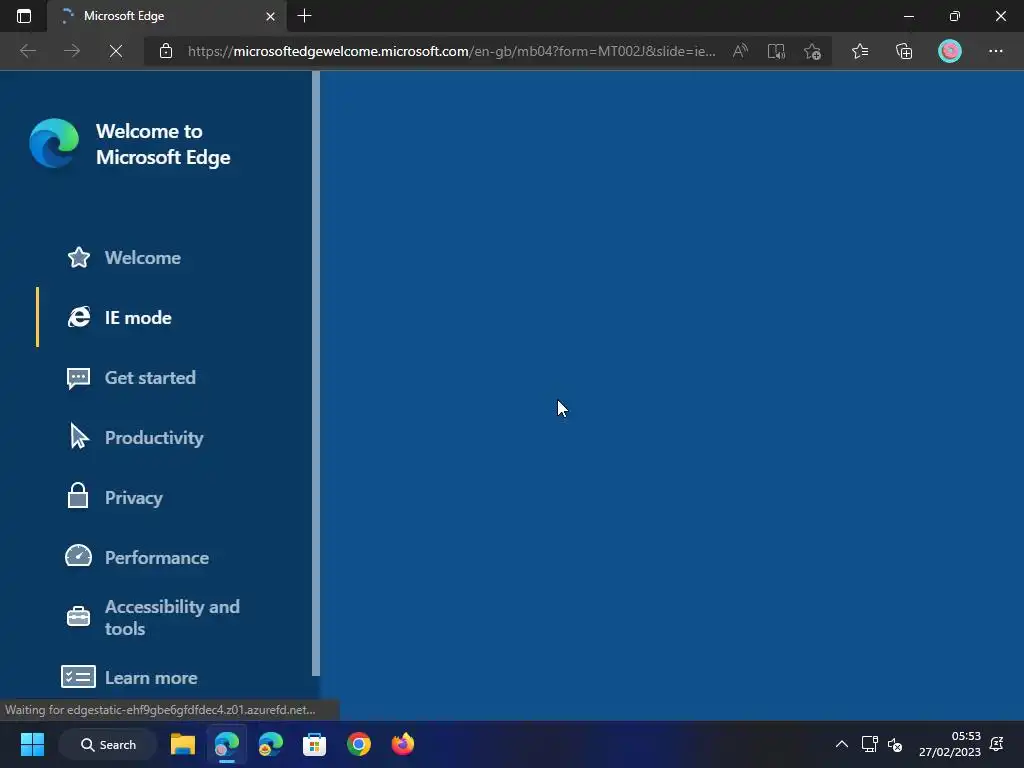The width and height of the screenshot is (1024, 768).
Task: Open File Explorer from taskbar
Action: point(183,744)
